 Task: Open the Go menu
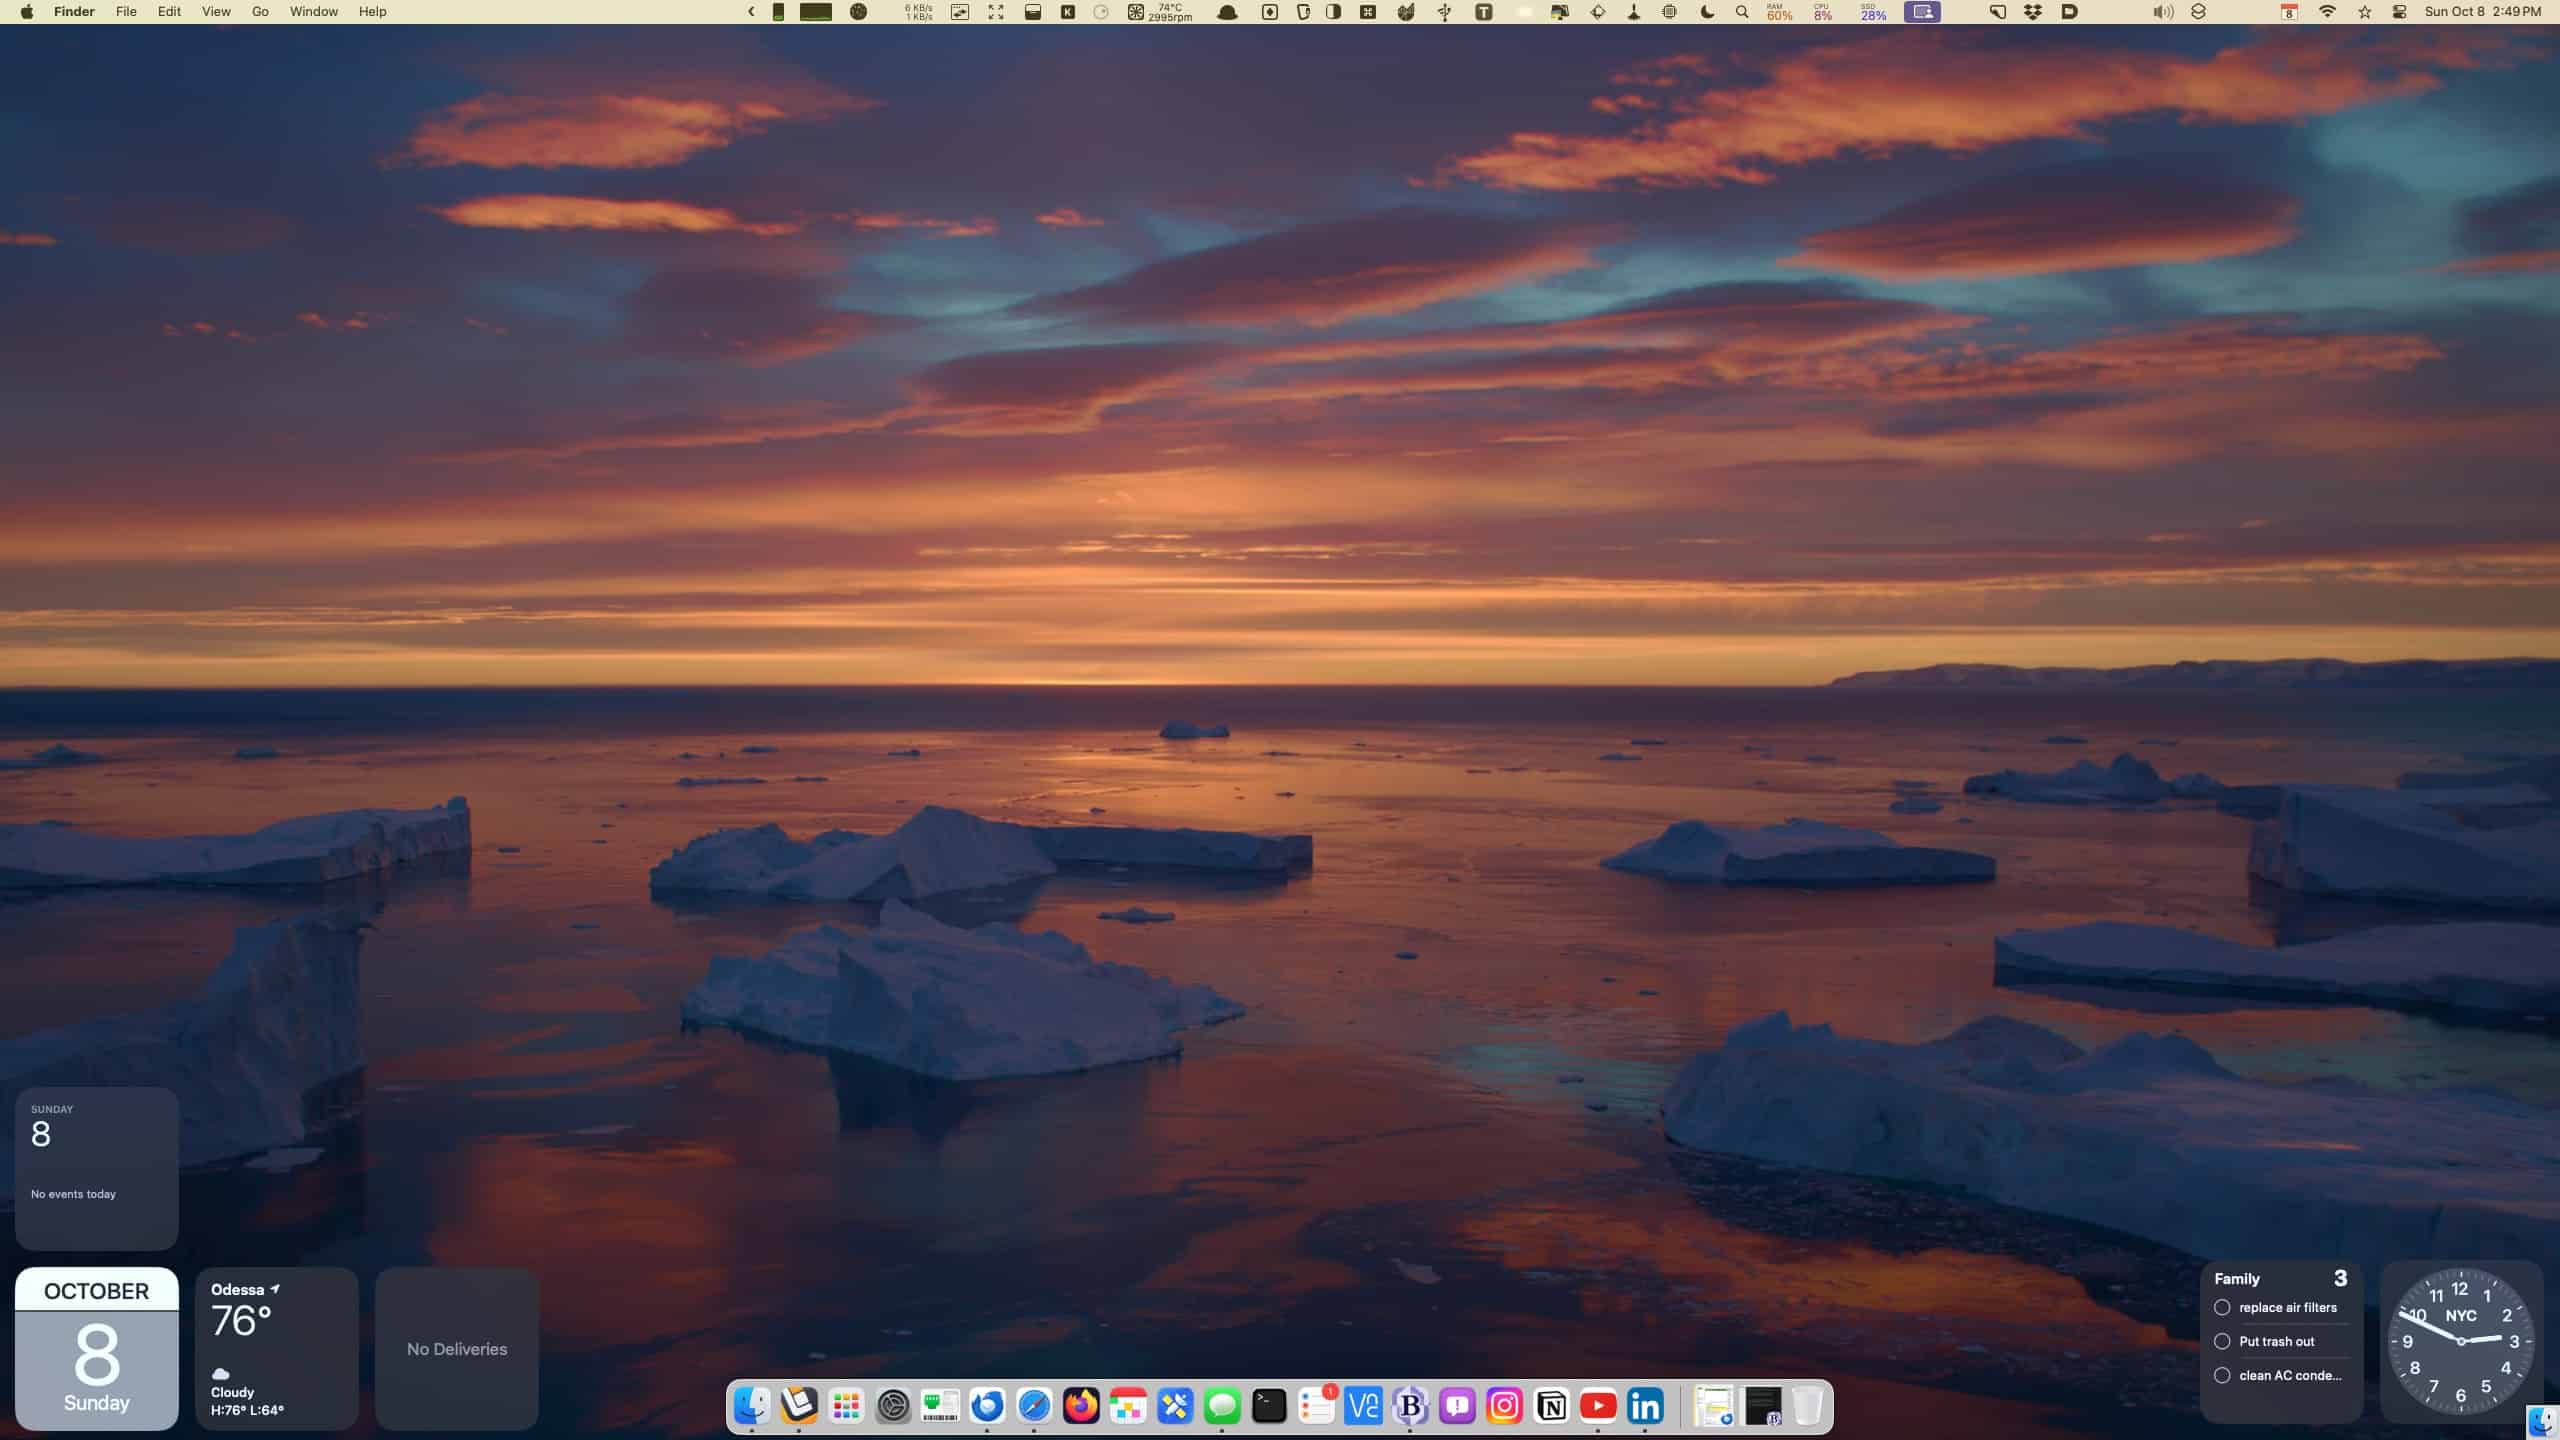click(260, 12)
